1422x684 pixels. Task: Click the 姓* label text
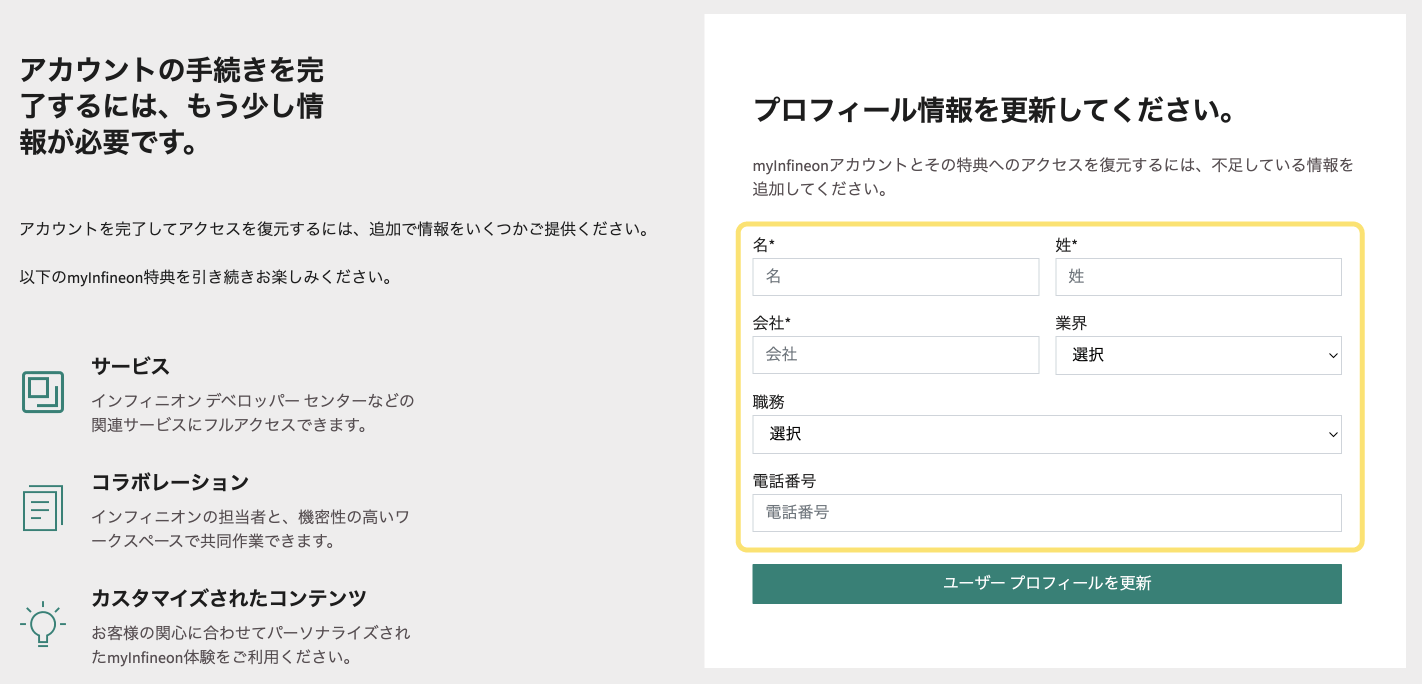[1067, 245]
